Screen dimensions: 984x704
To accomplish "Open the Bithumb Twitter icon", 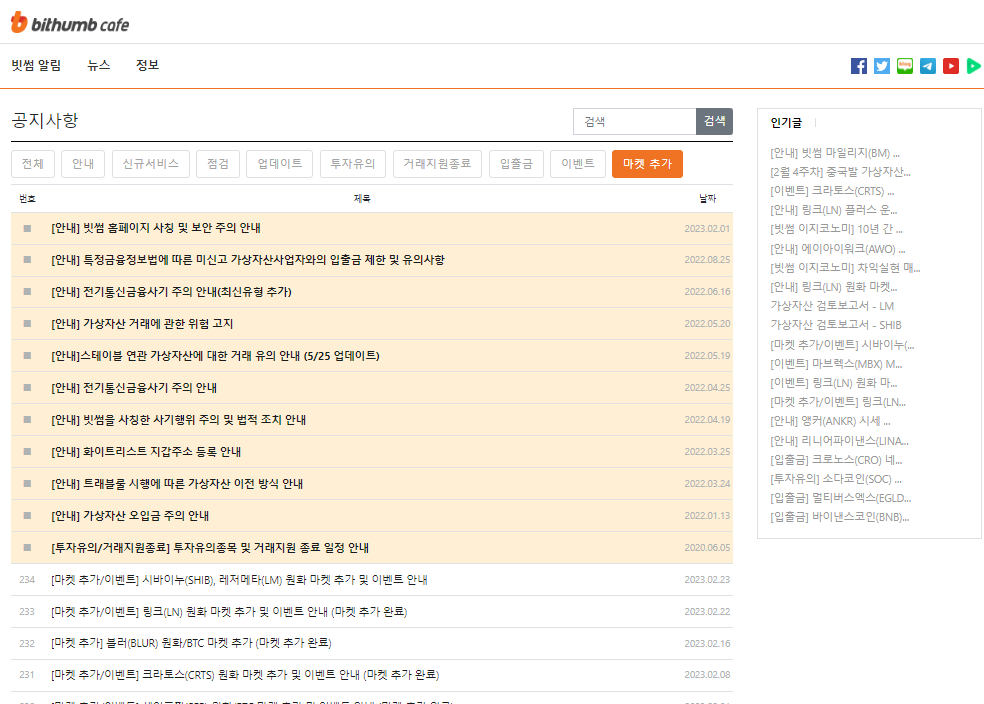I will tap(882, 66).
